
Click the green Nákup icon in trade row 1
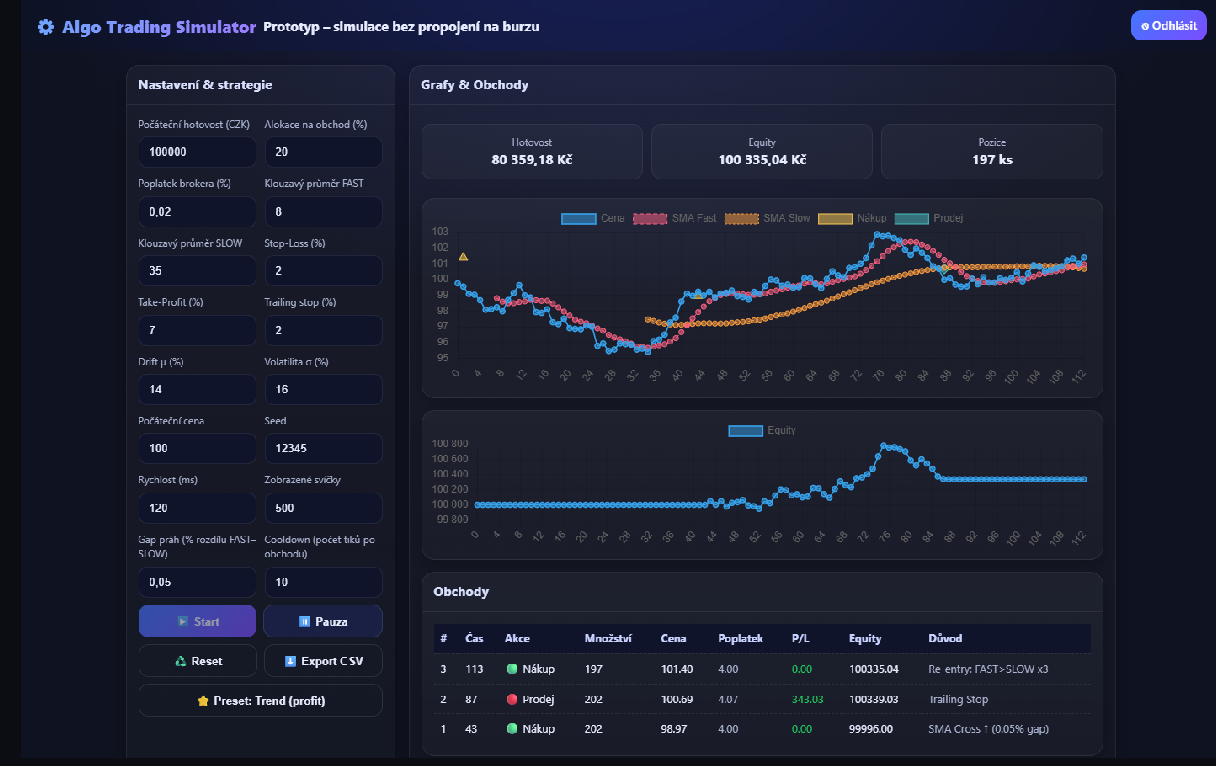[x=511, y=729]
